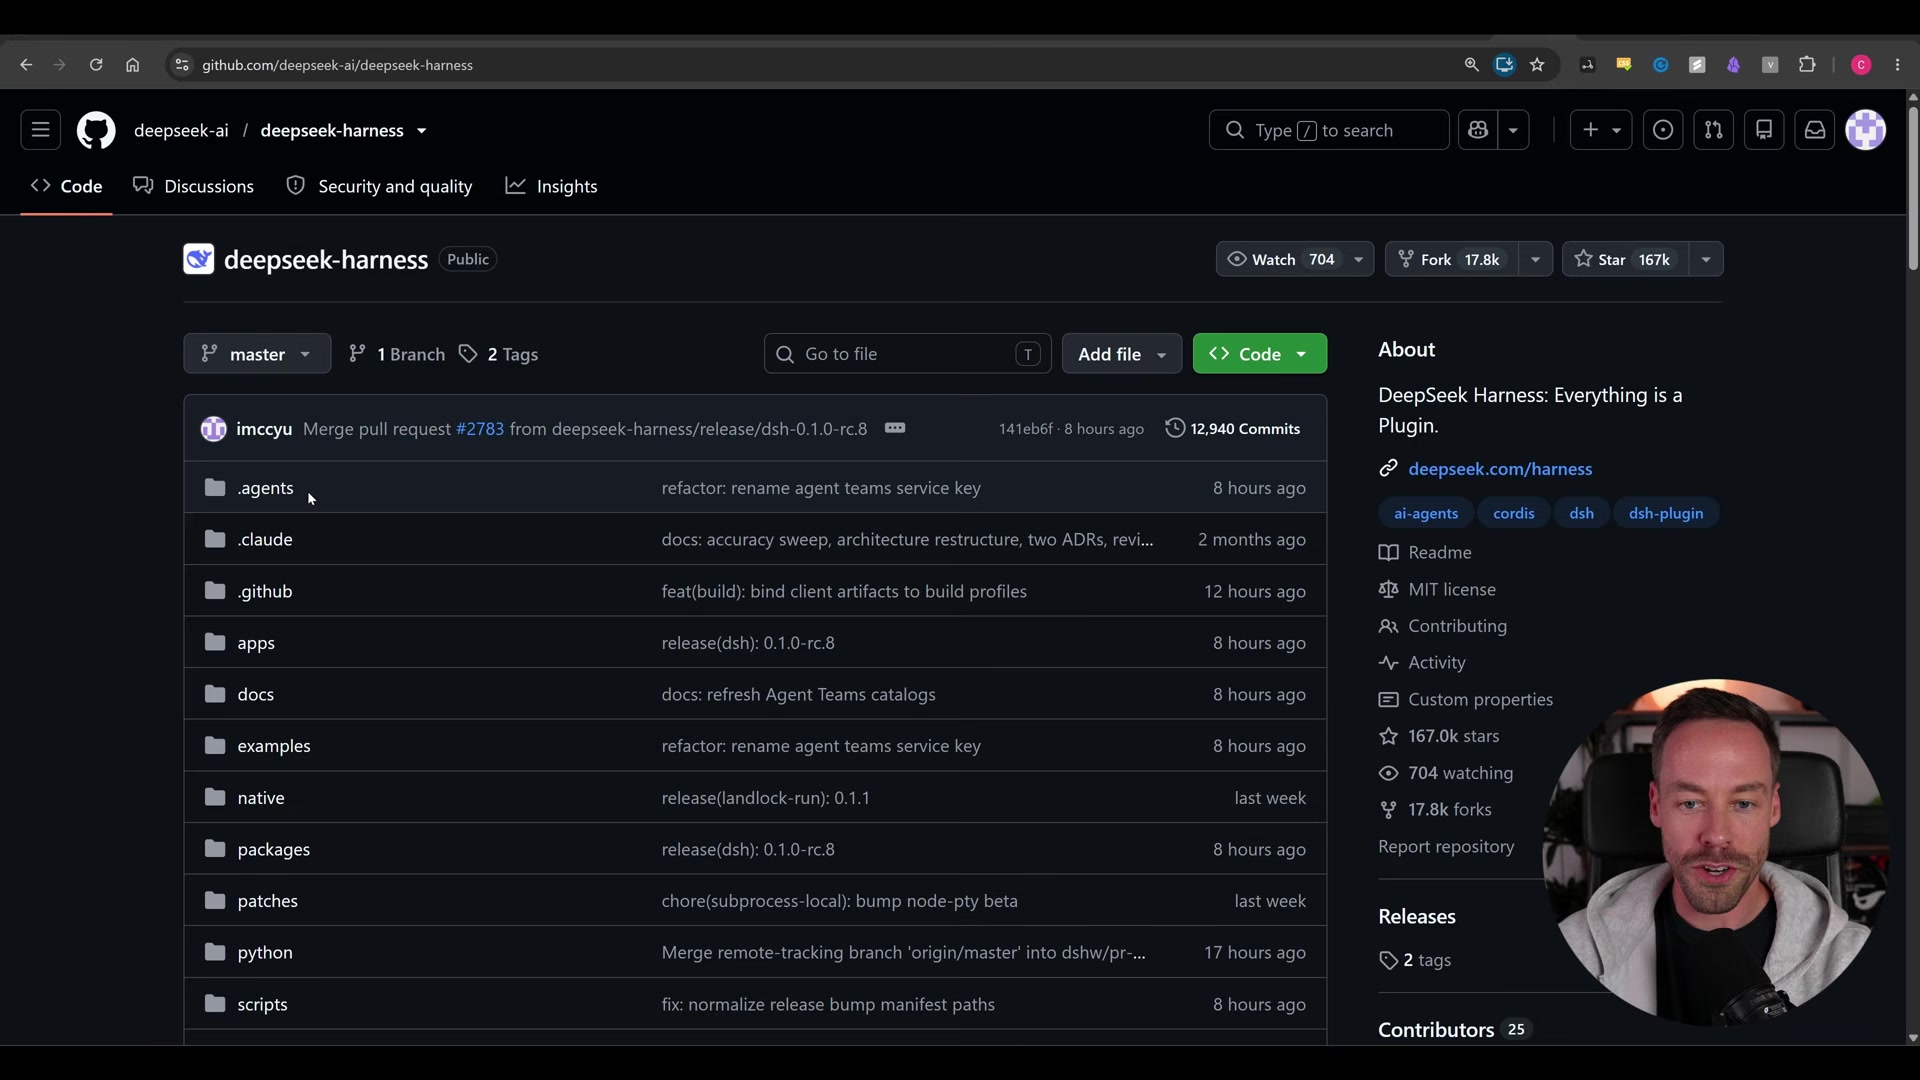This screenshot has width=1920, height=1080.
Task: Open the Copilot dropdown arrow
Action: click(x=1513, y=130)
